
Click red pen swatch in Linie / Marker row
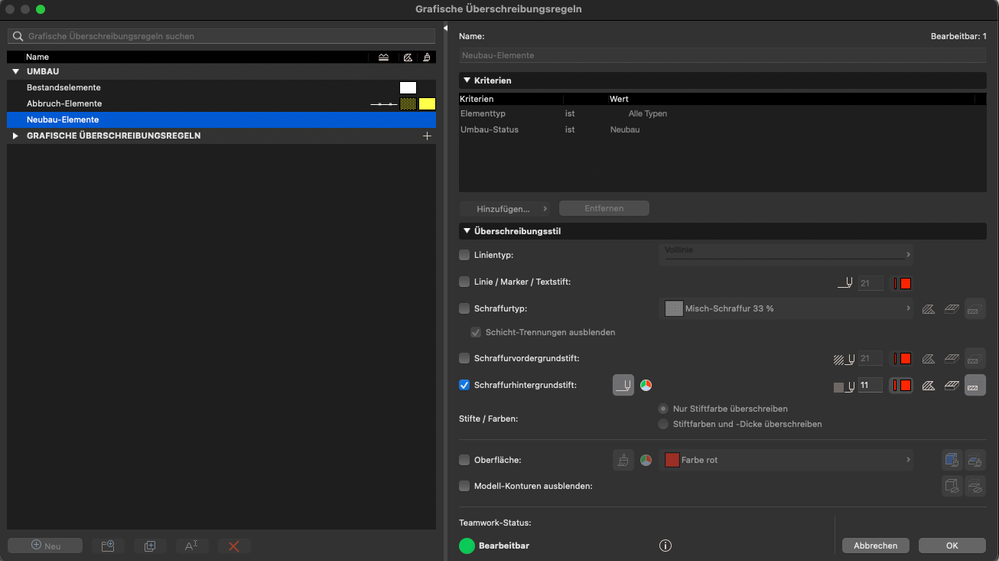point(902,283)
